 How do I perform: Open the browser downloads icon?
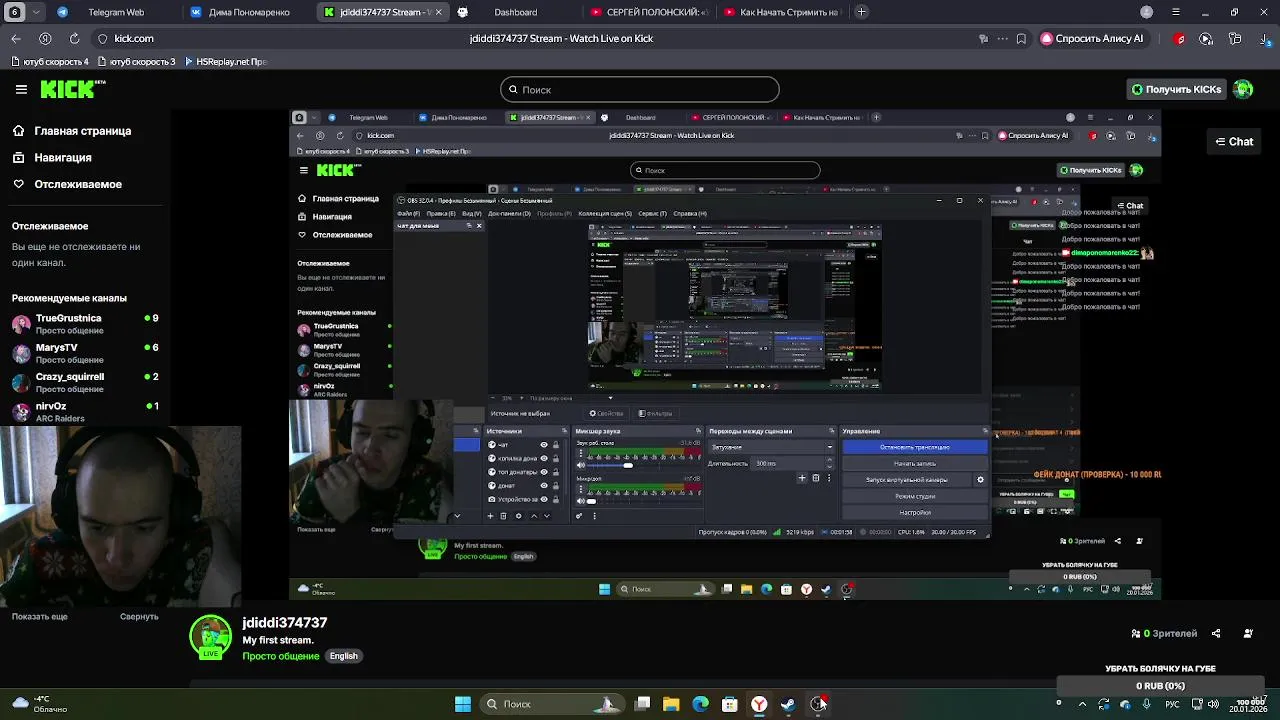pos(1264,38)
